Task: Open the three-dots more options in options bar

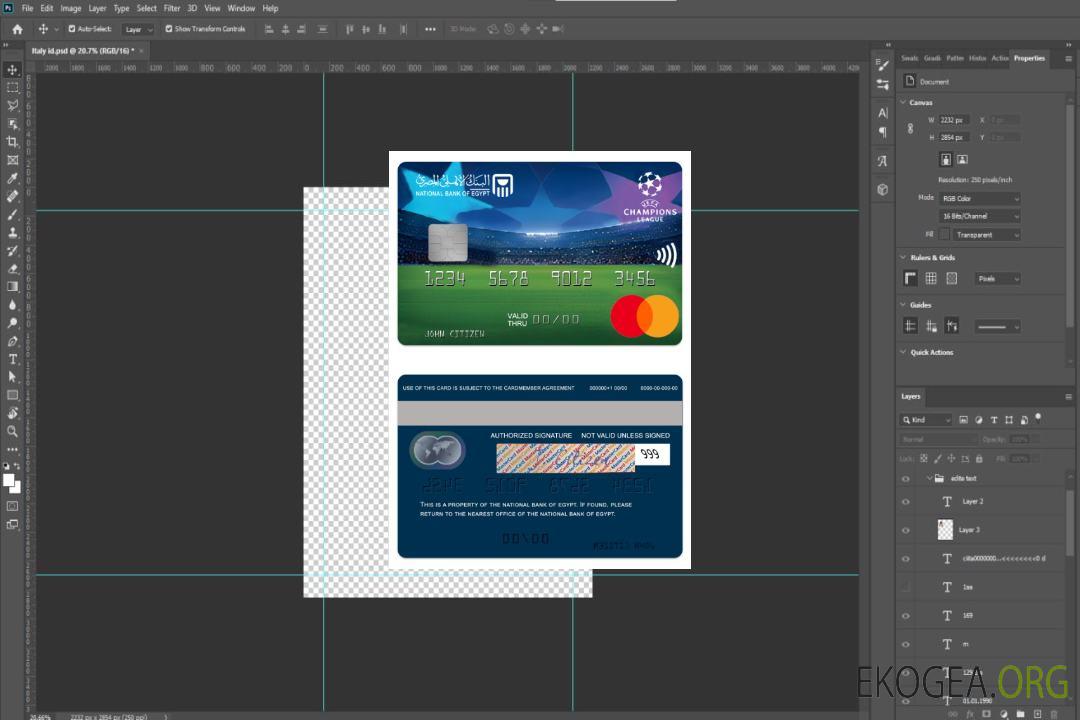Action: pos(430,29)
